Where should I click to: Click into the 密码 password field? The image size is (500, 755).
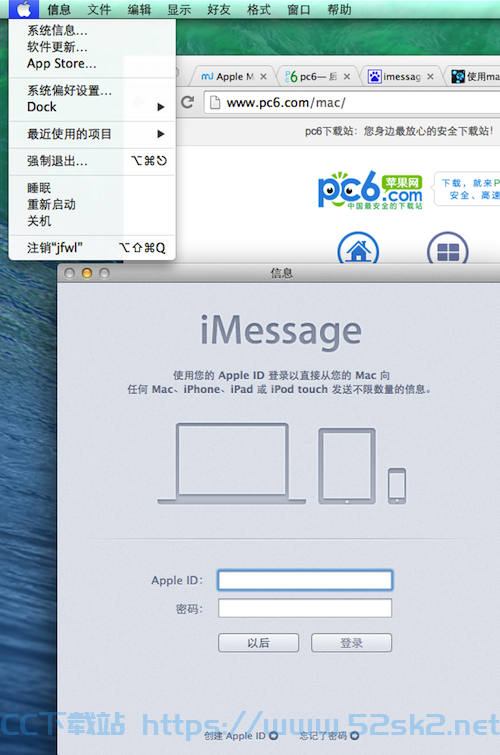305,608
